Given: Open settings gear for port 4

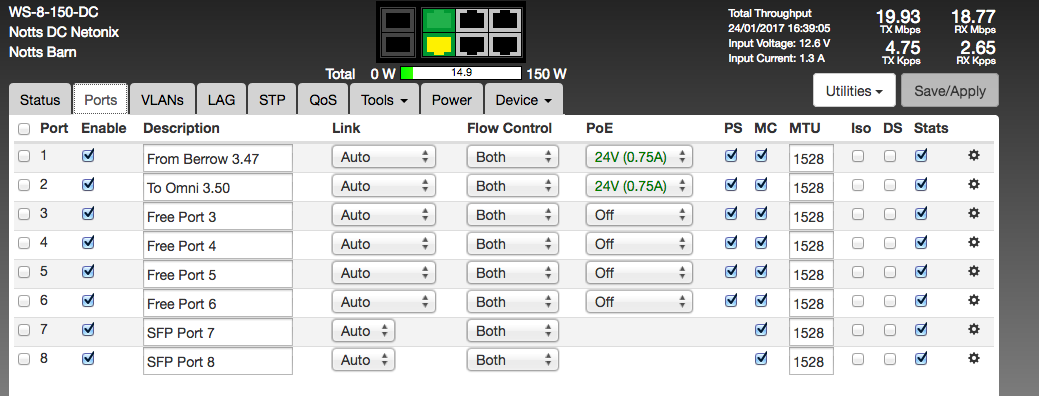Looking at the screenshot, I should [x=973, y=242].
